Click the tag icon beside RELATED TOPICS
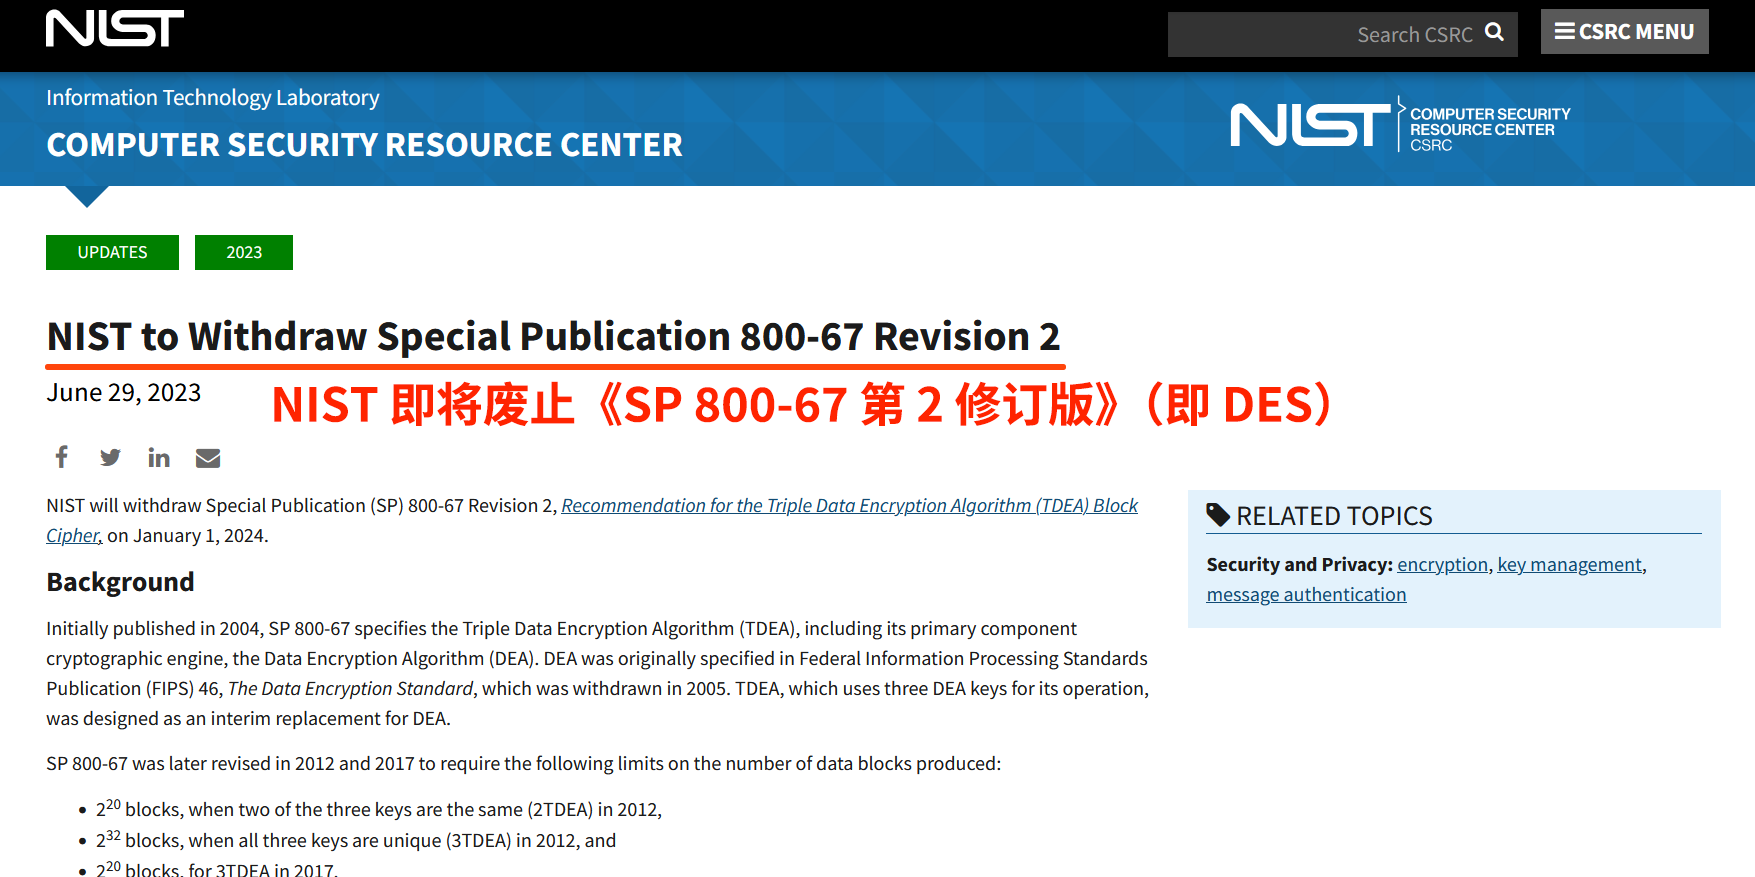Screen dimensions: 1755x877 click(x=1218, y=515)
